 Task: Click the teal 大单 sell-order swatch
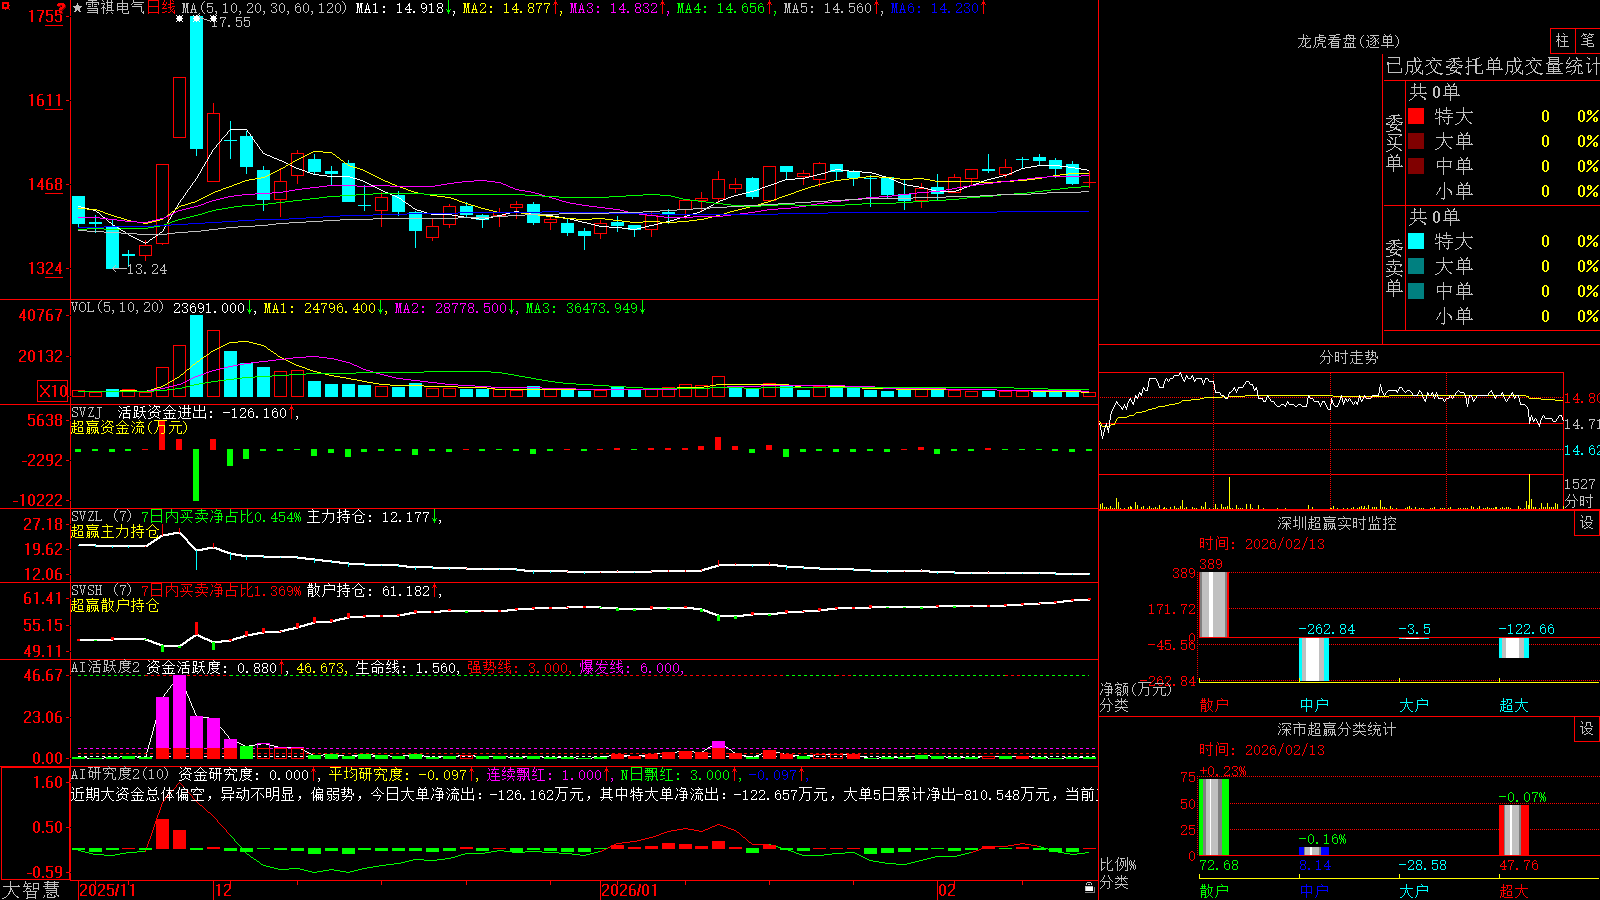1416,266
